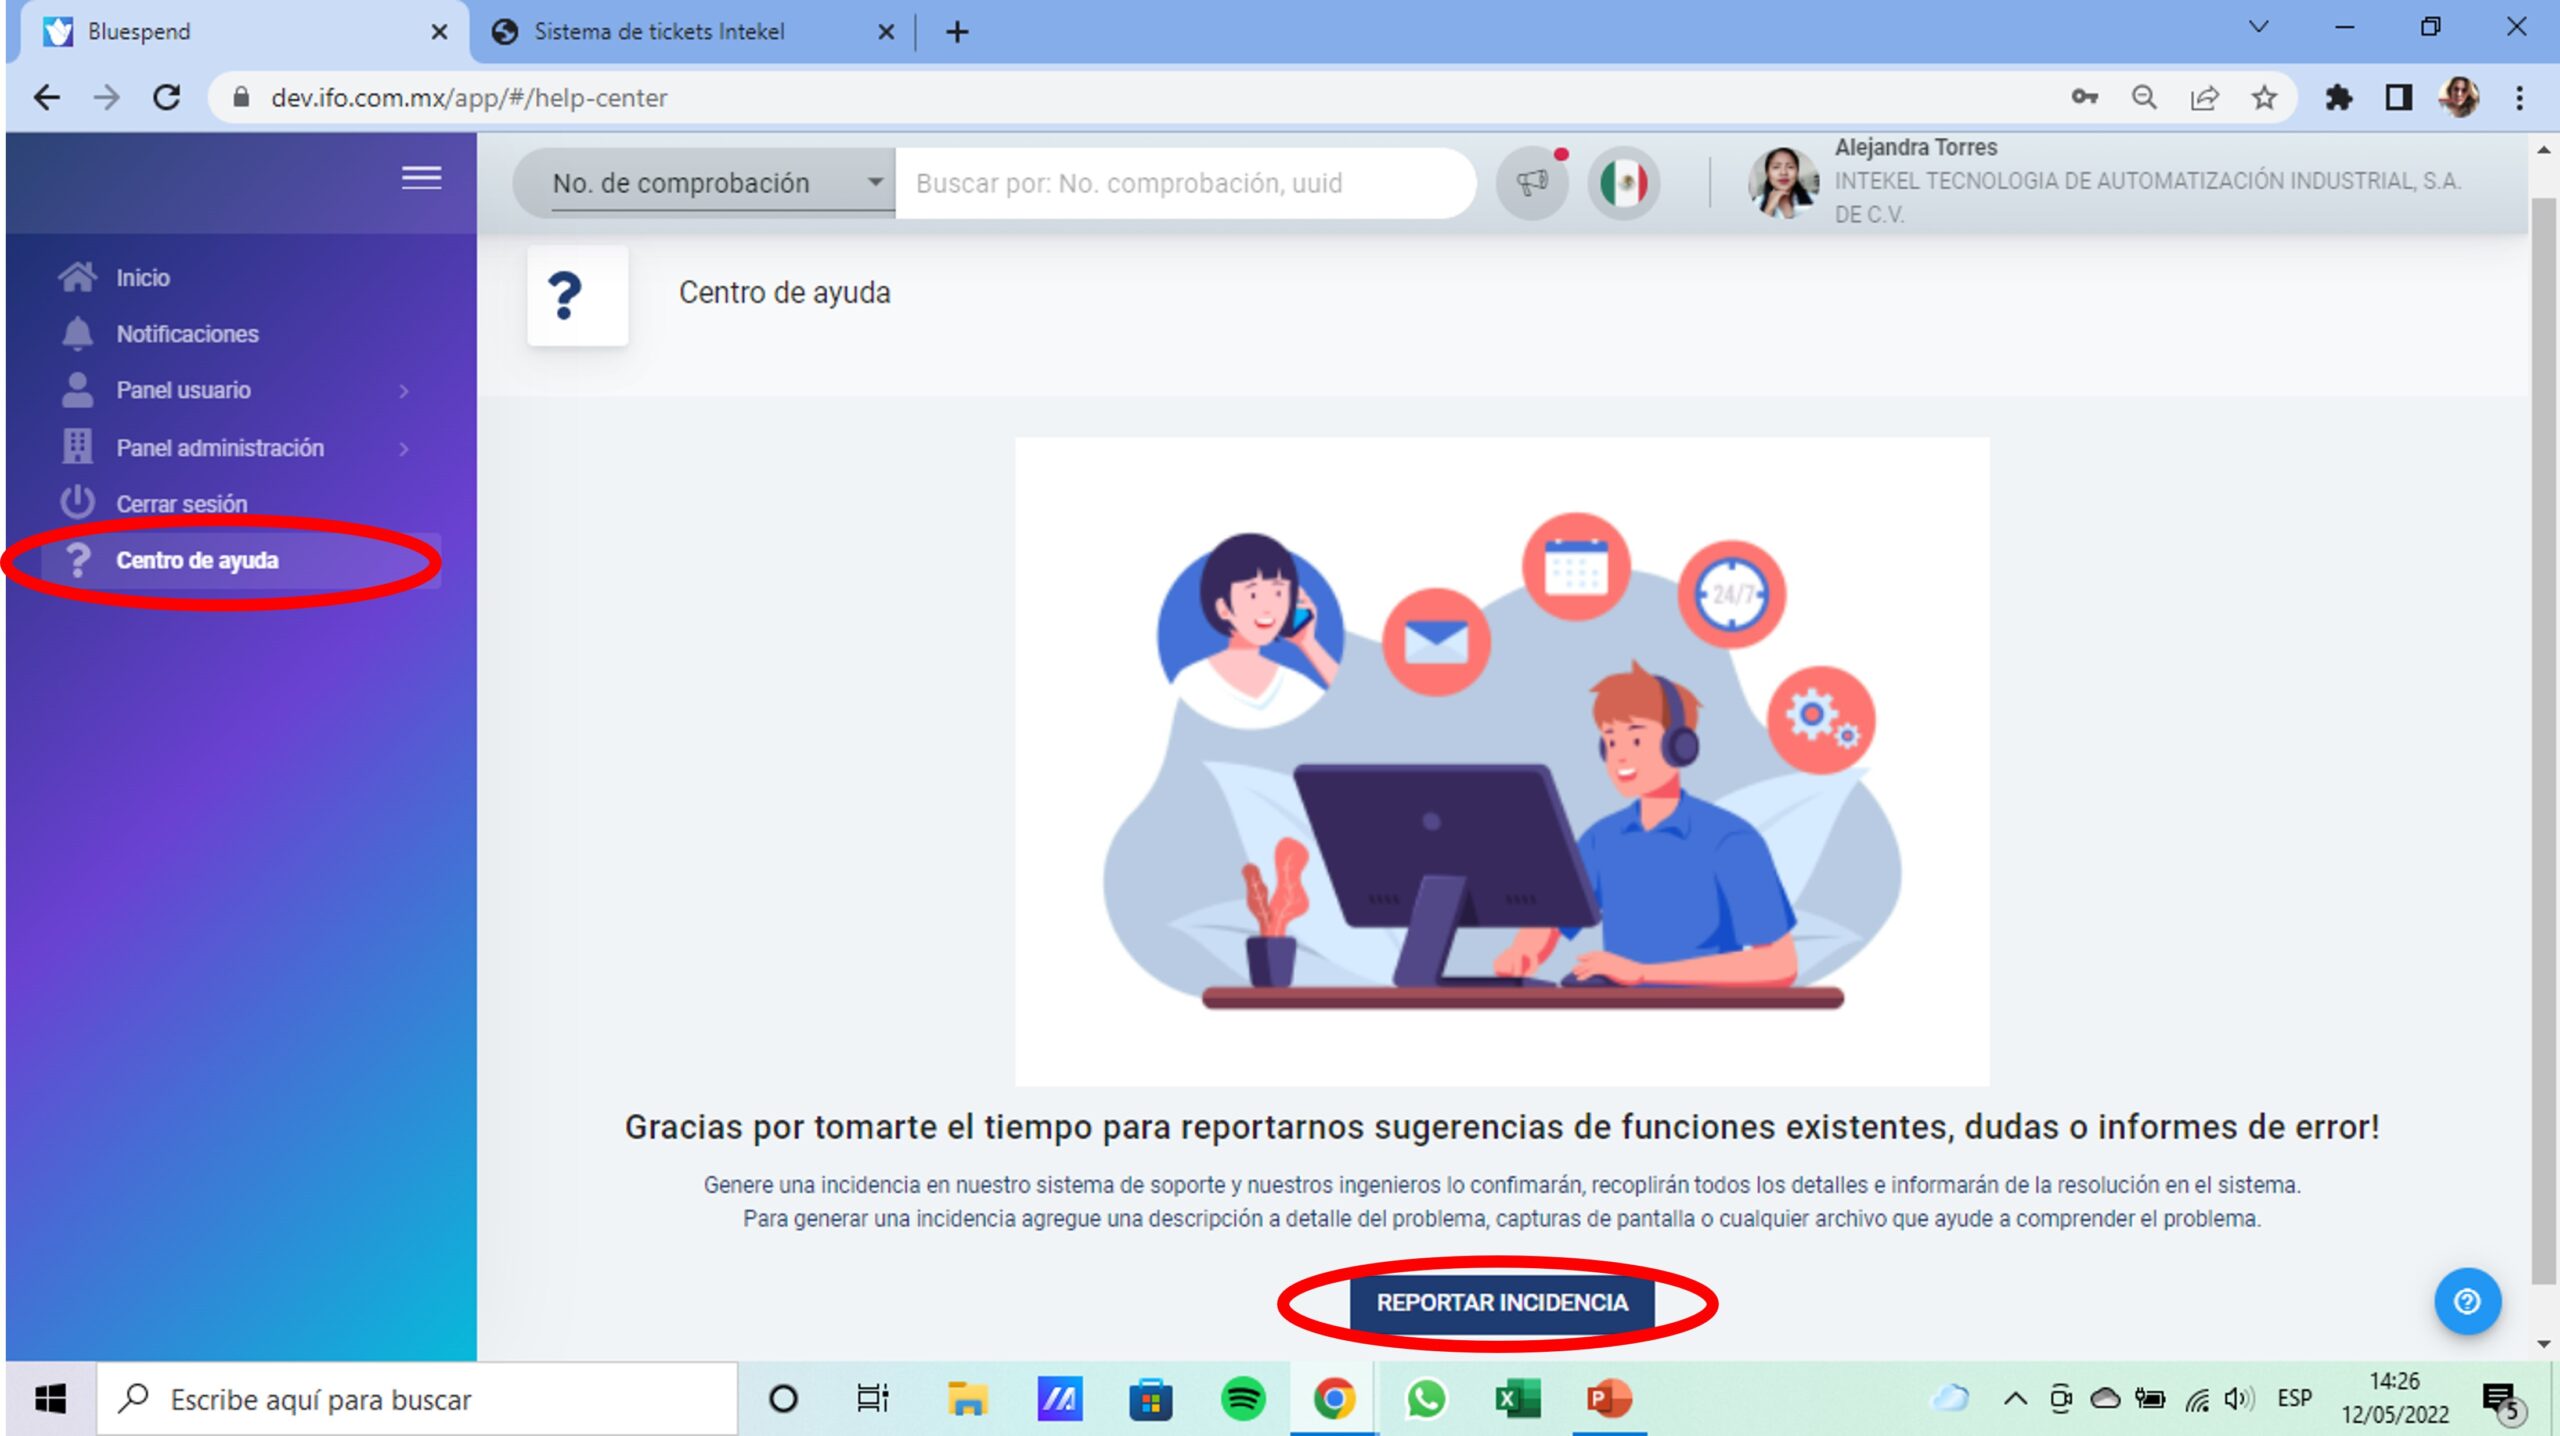Expand the Panel usuario submenu

[x=404, y=391]
